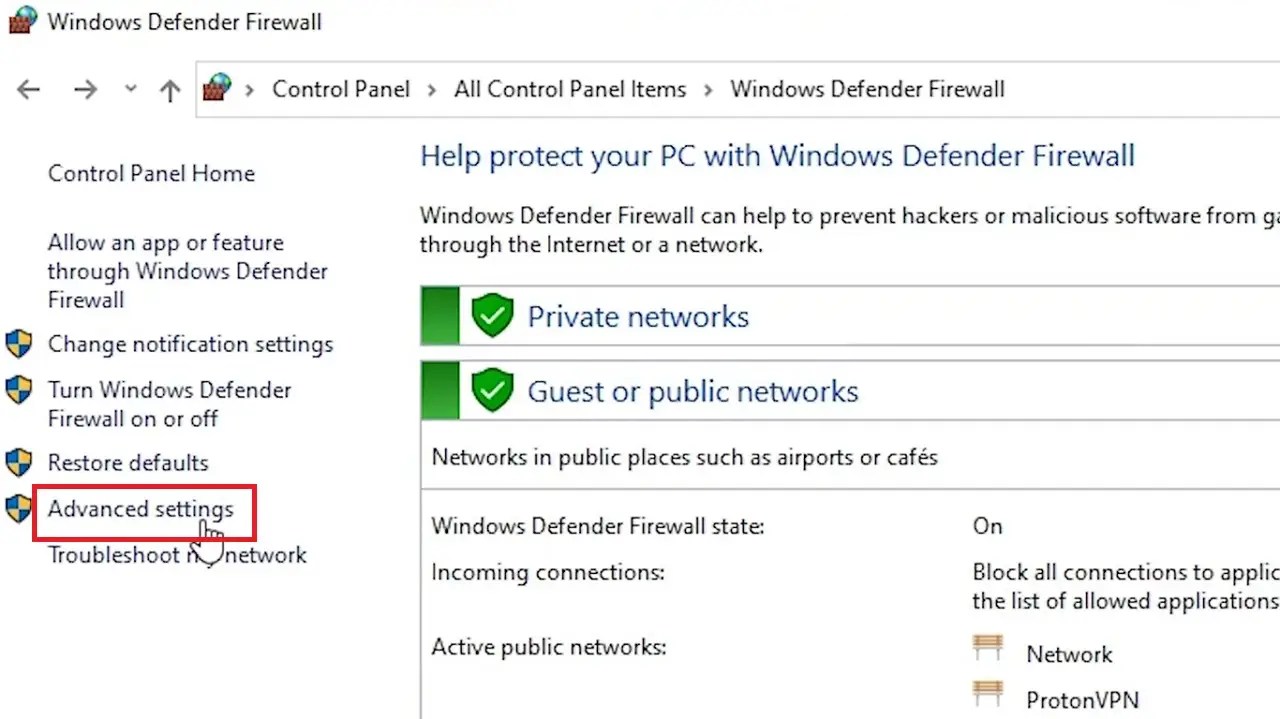Click the green shield icon on Private networks
The width and height of the screenshot is (1280, 719).
(492, 315)
